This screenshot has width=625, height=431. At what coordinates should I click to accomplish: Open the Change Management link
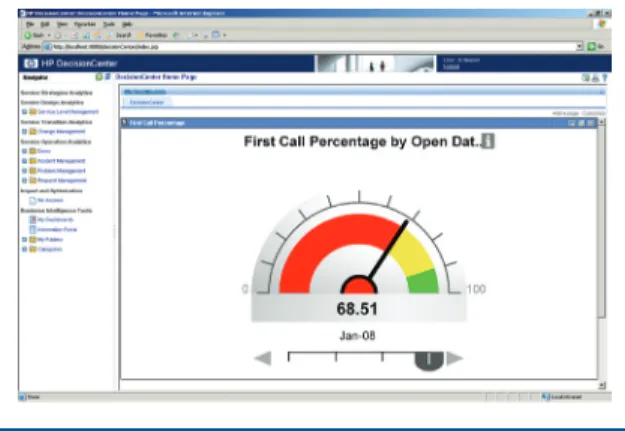61,132
